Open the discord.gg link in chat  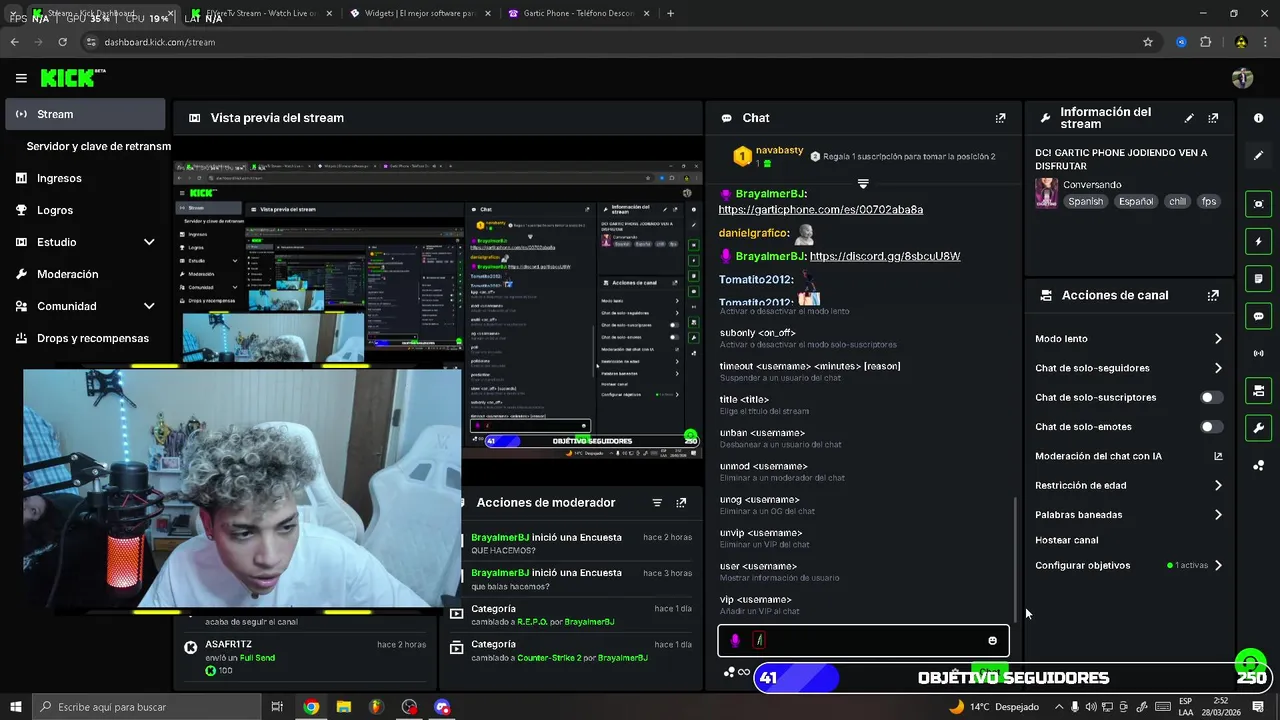click(885, 257)
